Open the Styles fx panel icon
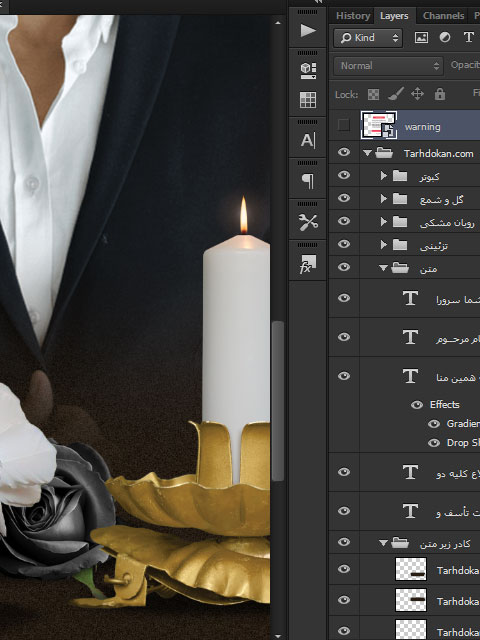The height and width of the screenshot is (640, 480). click(x=308, y=264)
